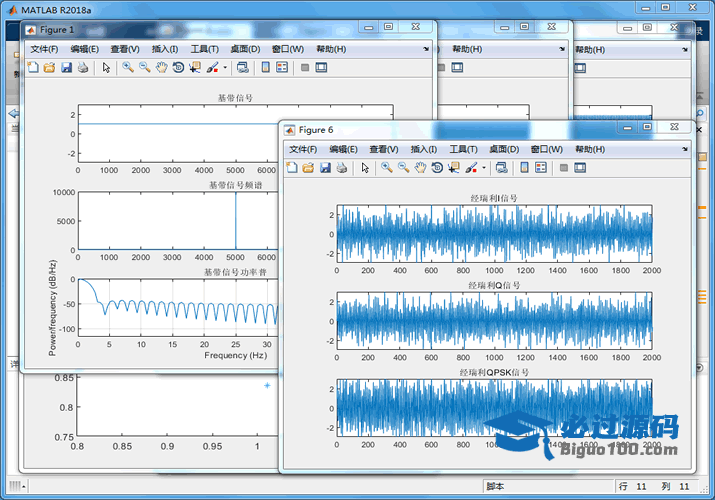Click New Figure icon in Figure 1 toolbar

33,67
